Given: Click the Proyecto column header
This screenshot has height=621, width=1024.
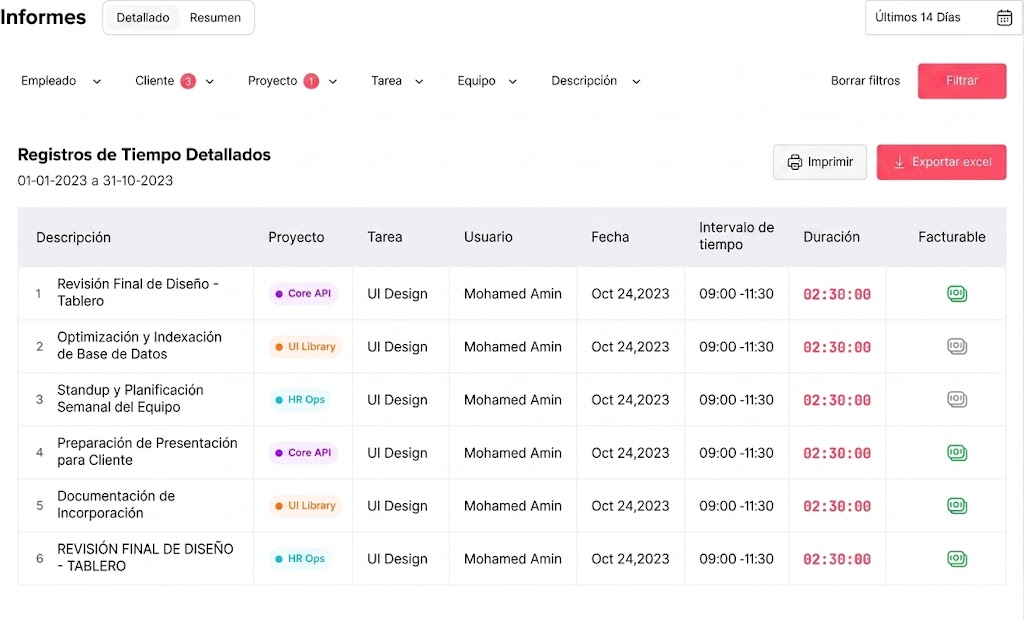Looking at the screenshot, I should [x=296, y=237].
